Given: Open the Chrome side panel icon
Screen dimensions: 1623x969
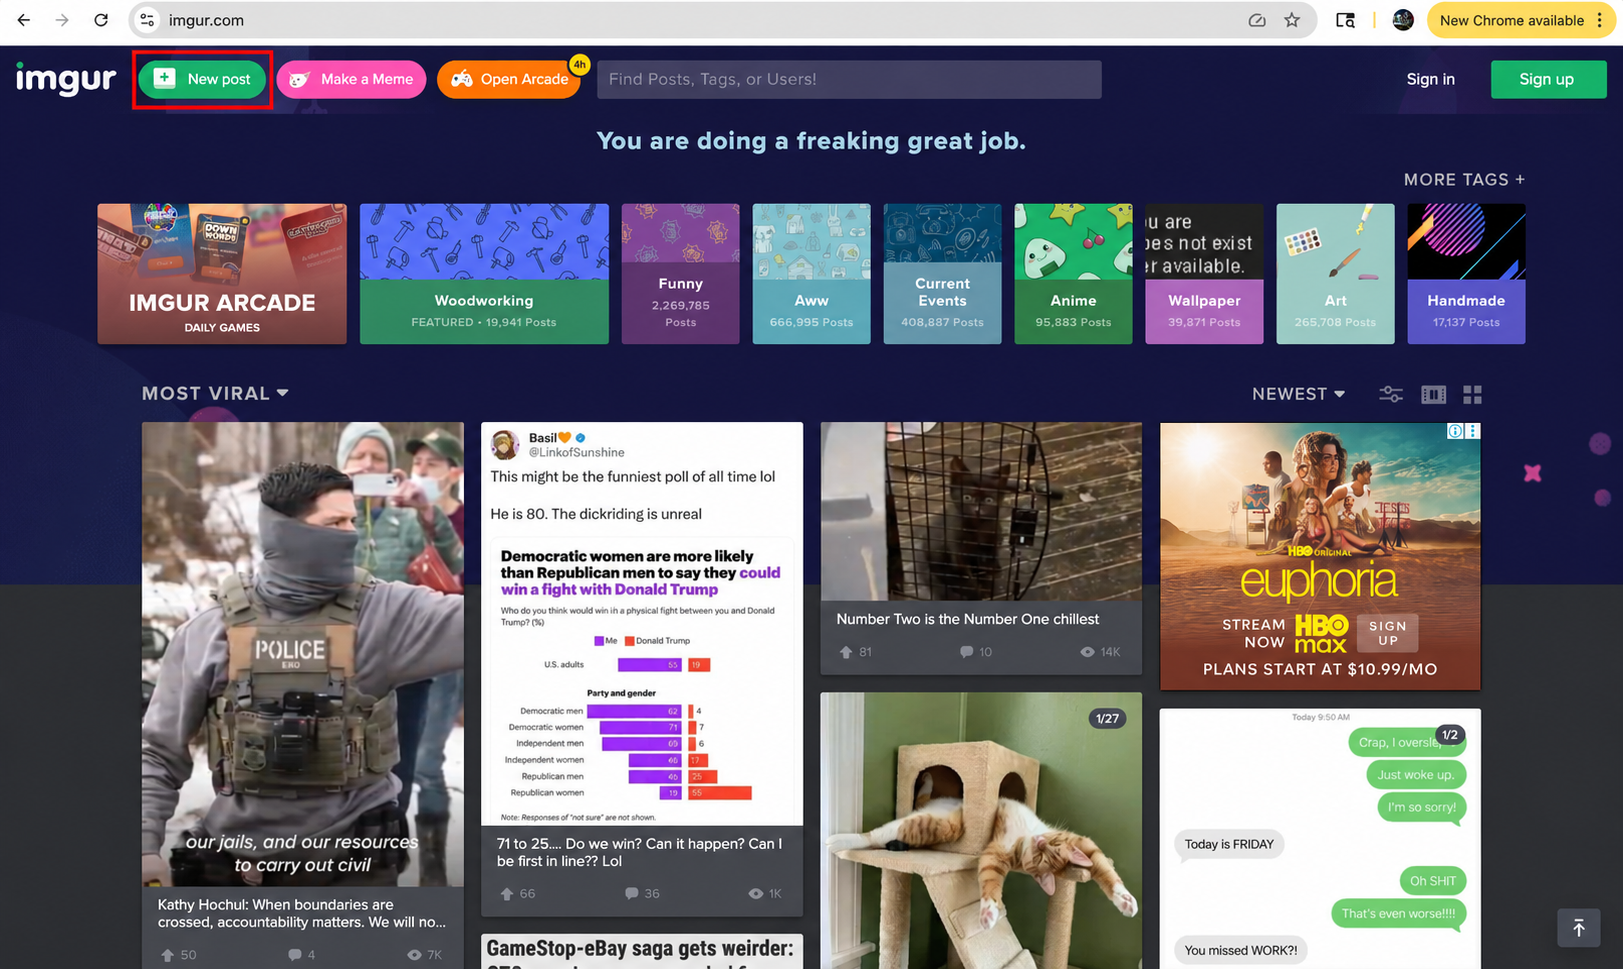Looking at the screenshot, I should tap(1346, 20).
